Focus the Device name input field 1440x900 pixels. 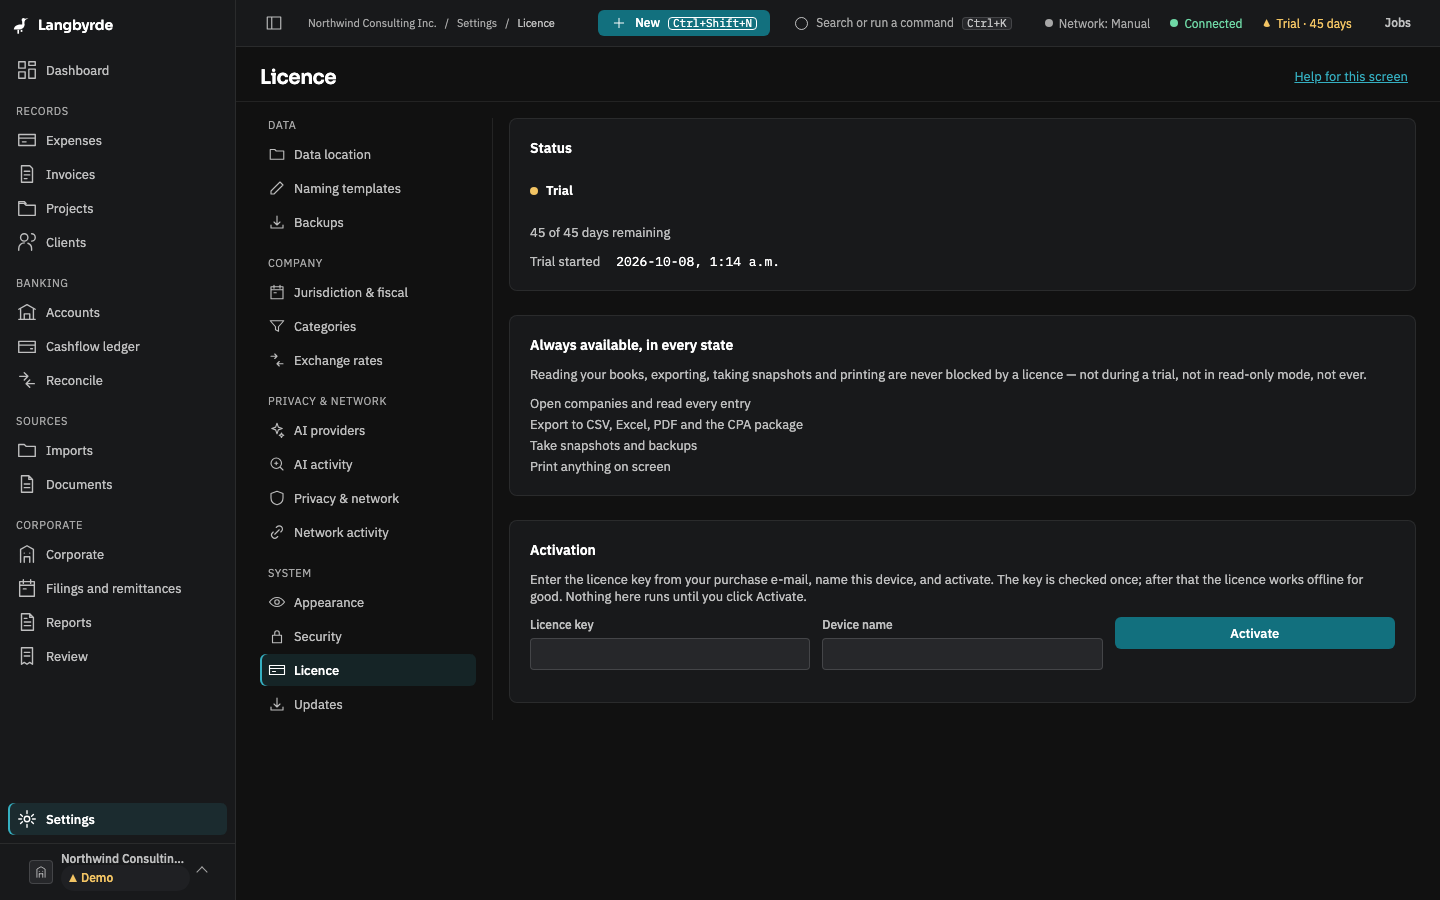point(962,654)
